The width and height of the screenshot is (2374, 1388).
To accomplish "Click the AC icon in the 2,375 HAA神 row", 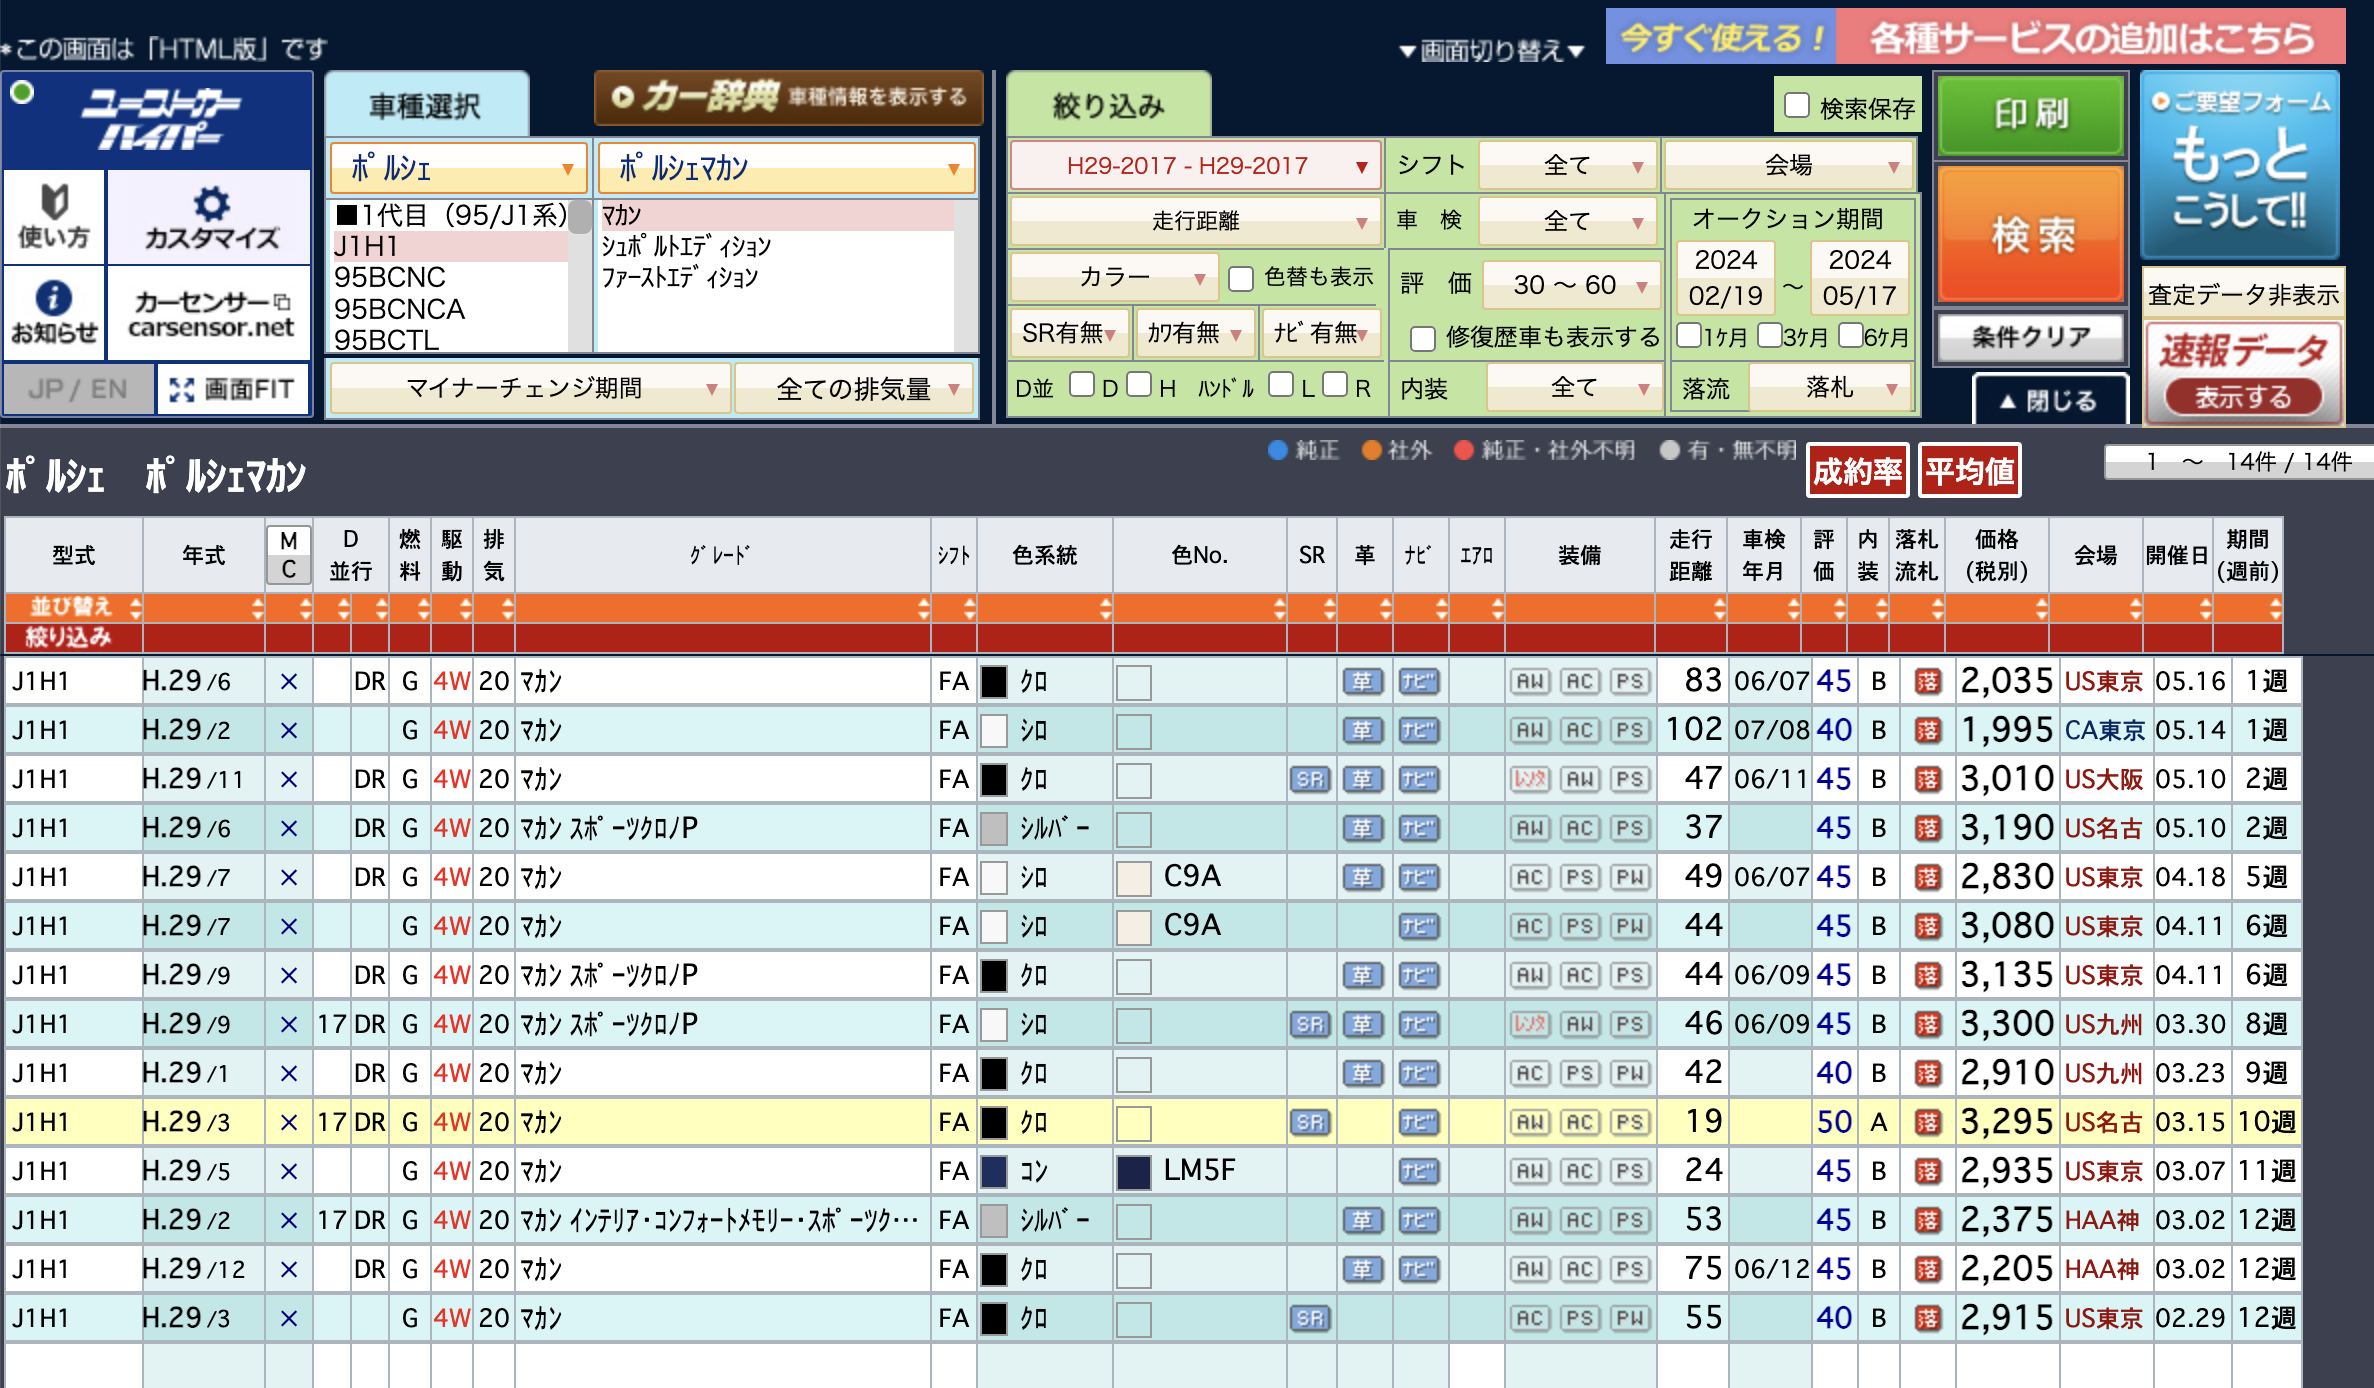I will click(1579, 1221).
